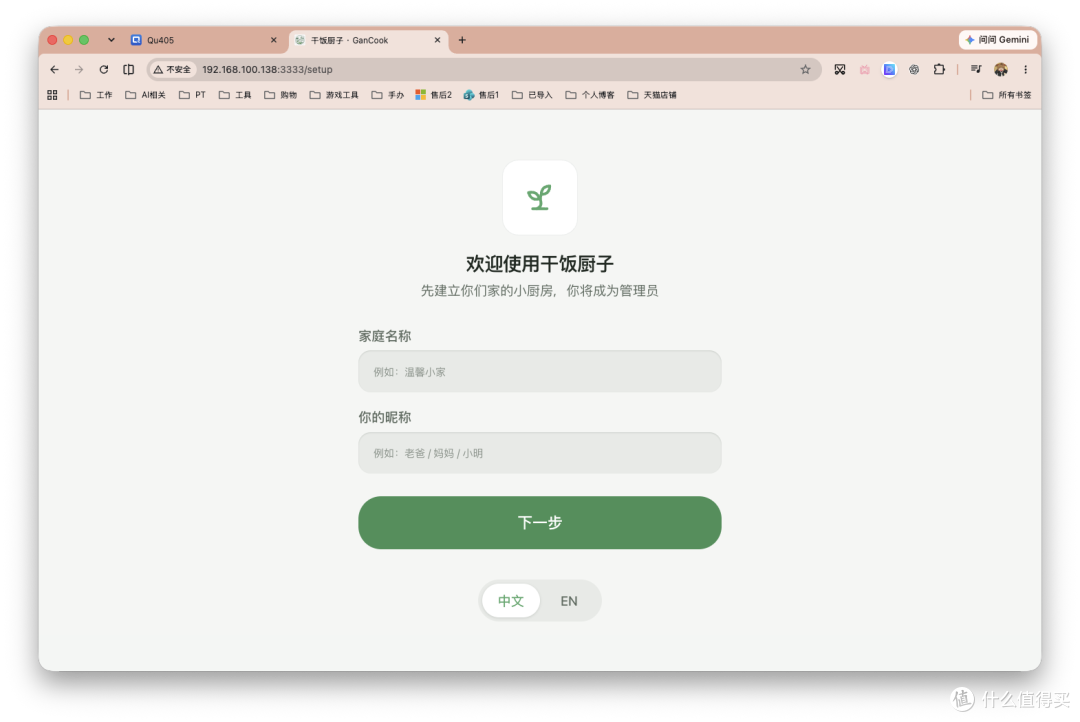Open 问问 Gemini button
This screenshot has width=1080, height=722.
[997, 40]
